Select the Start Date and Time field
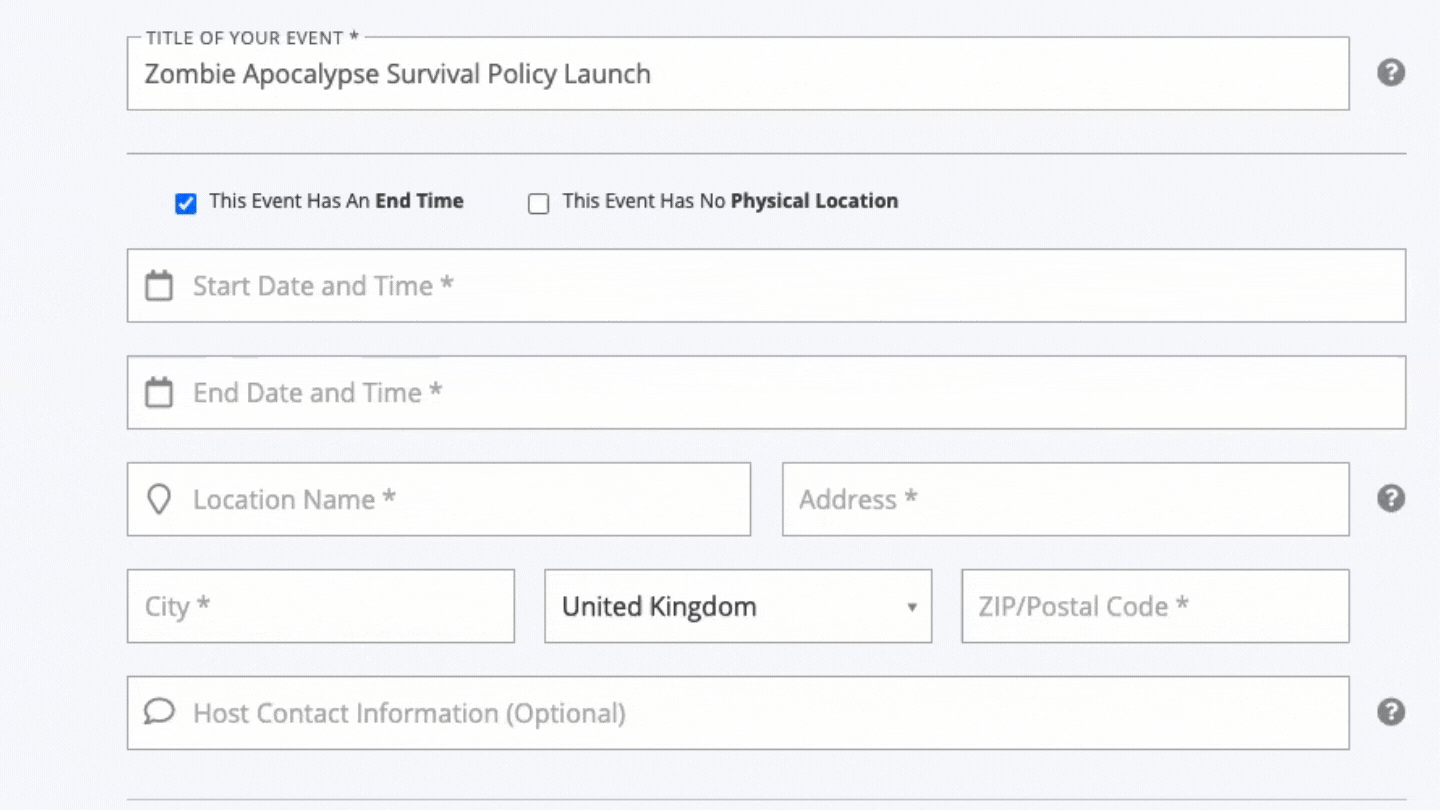 (x=766, y=286)
